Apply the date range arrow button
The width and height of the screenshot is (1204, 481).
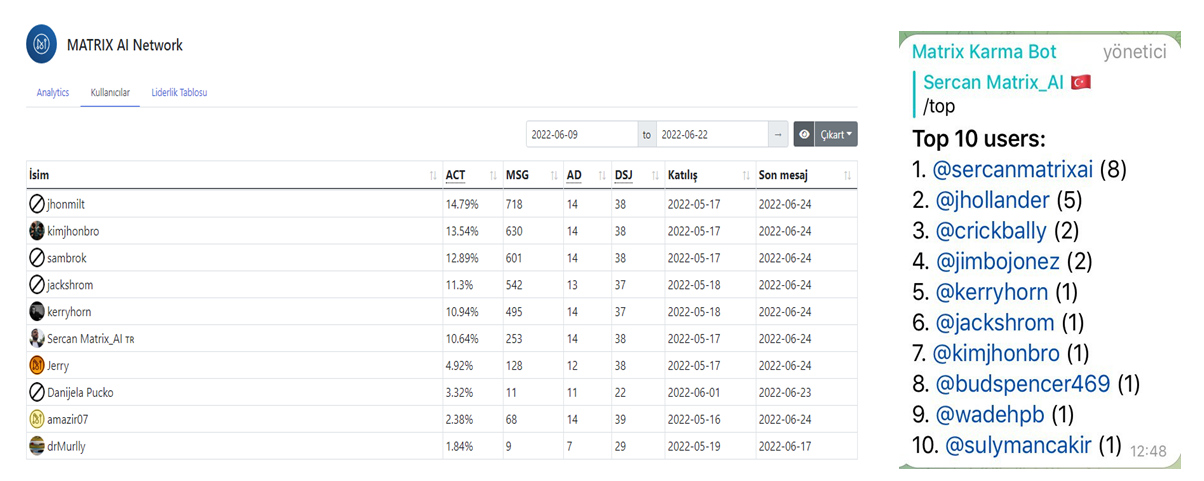[778, 135]
